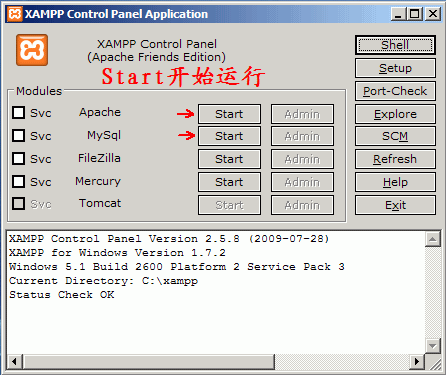The image size is (446, 375).
Task: Start the Apache module
Action: pyautogui.click(x=229, y=114)
